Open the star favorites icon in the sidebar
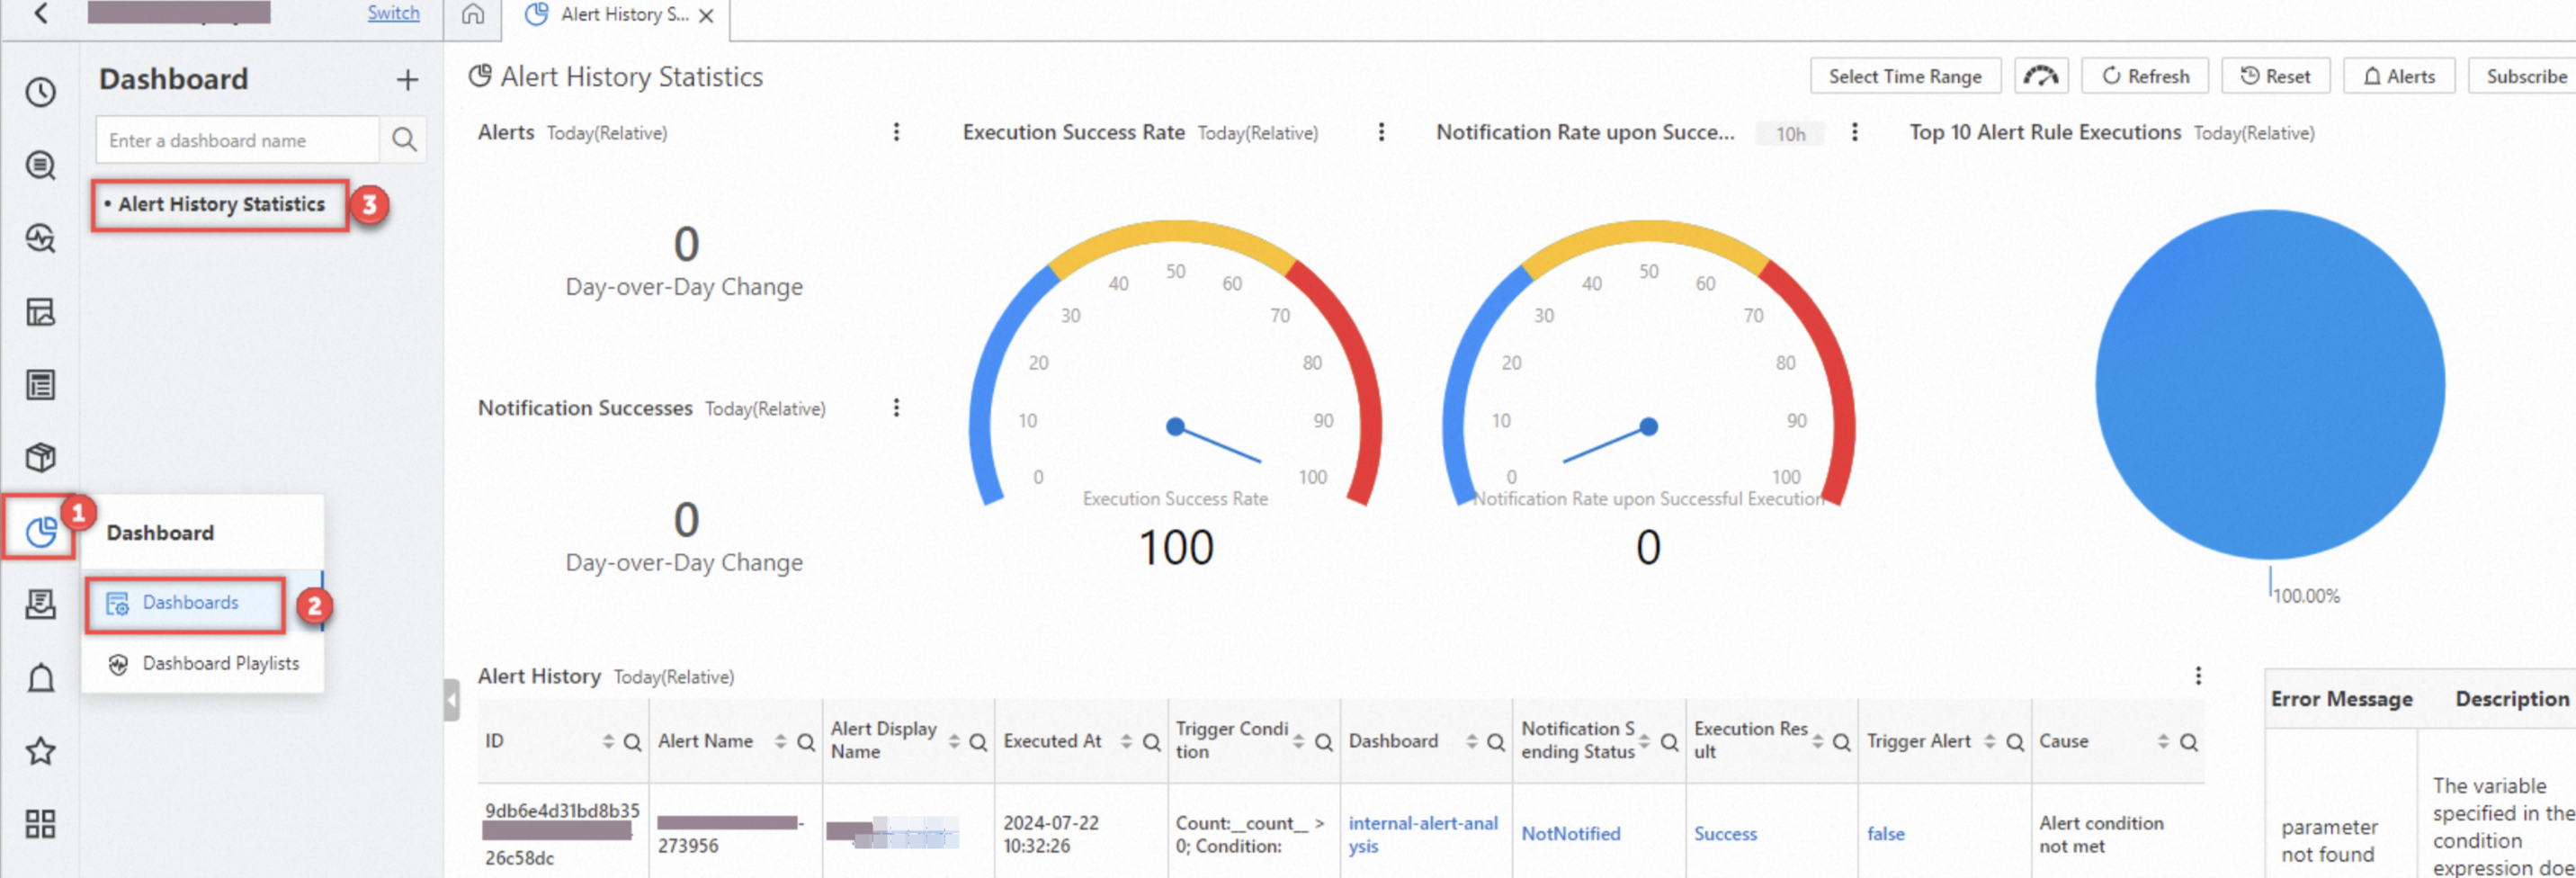This screenshot has width=2576, height=878. (x=41, y=751)
